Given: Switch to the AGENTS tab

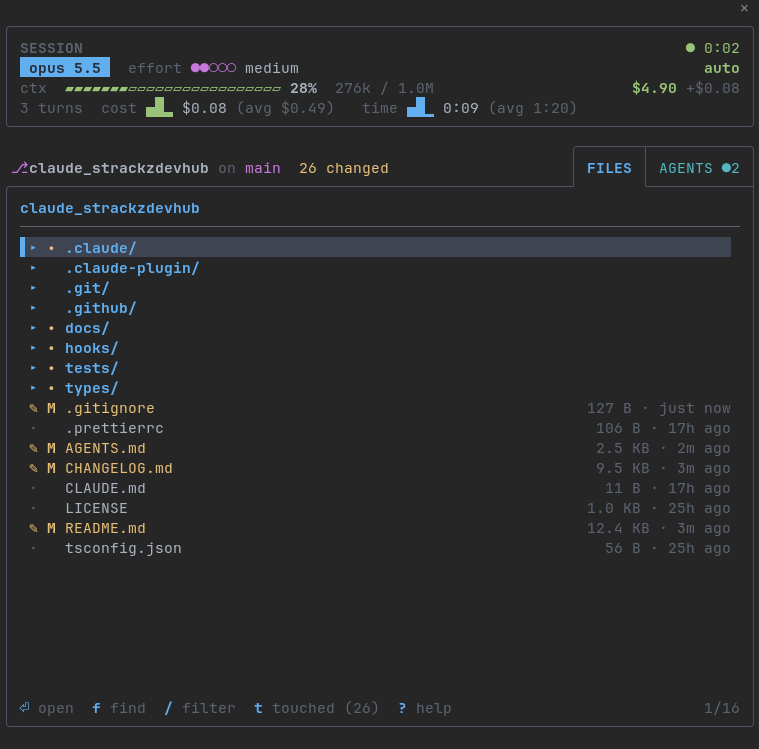Looking at the screenshot, I should (x=699, y=168).
